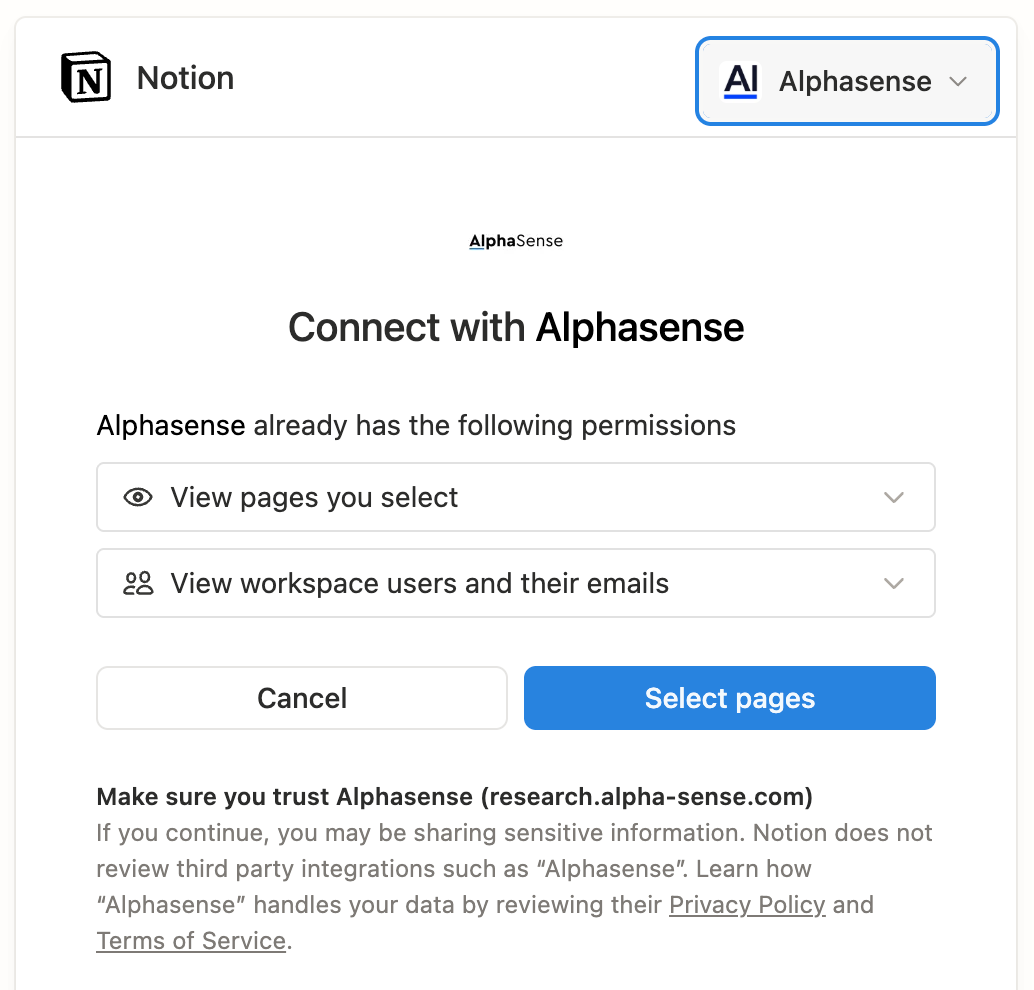Click the "already has the following permissions" text

click(x=494, y=425)
